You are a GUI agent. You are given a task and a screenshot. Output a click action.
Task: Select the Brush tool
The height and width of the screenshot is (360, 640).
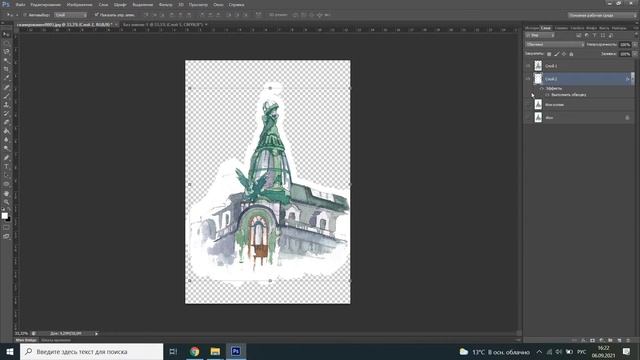tap(6, 96)
